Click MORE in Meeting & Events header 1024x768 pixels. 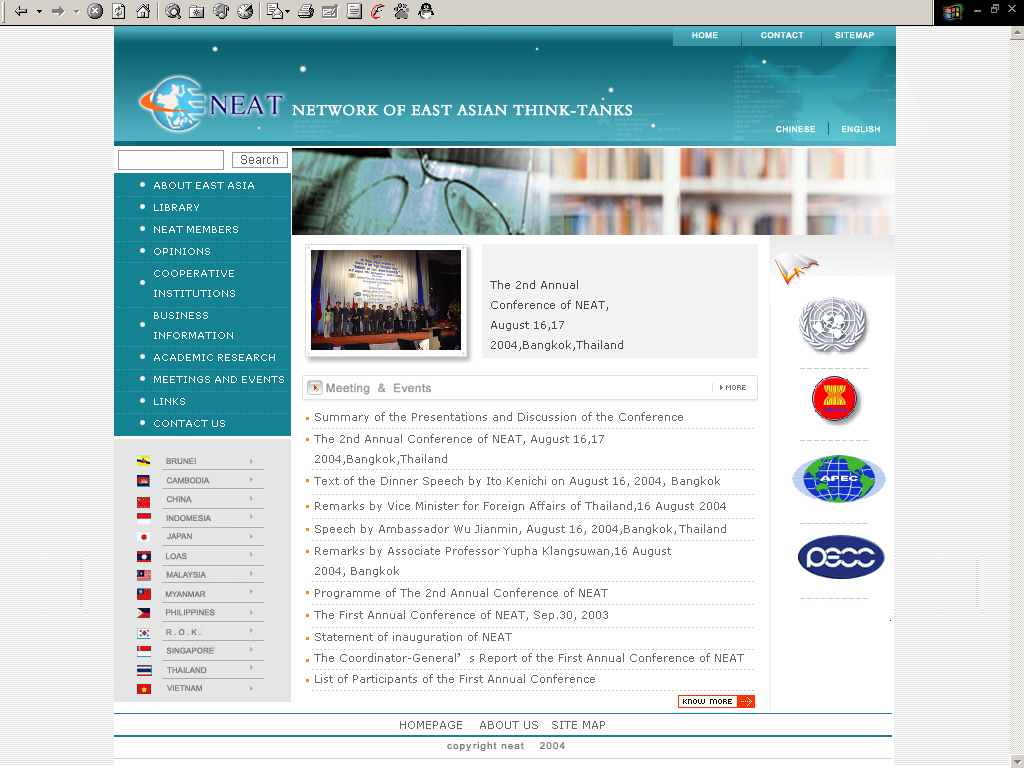pos(733,388)
